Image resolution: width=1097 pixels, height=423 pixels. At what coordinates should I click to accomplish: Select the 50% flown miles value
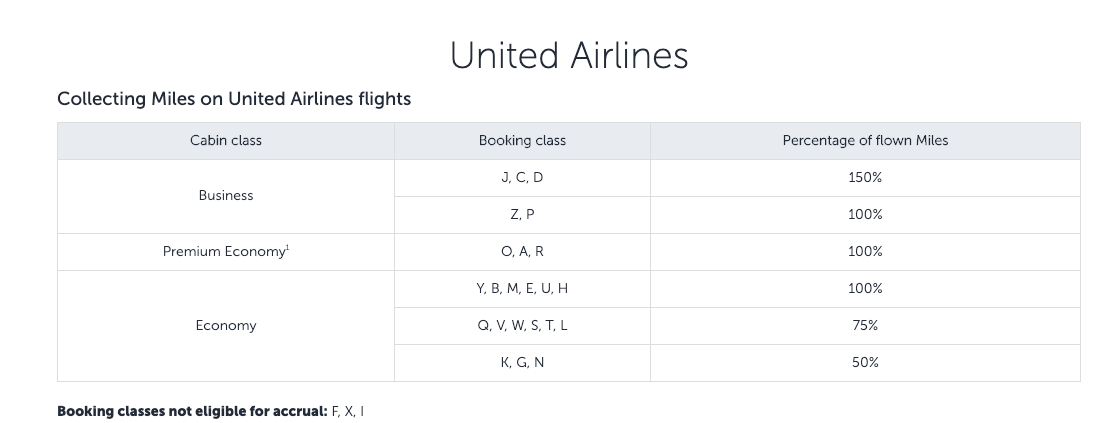click(865, 363)
